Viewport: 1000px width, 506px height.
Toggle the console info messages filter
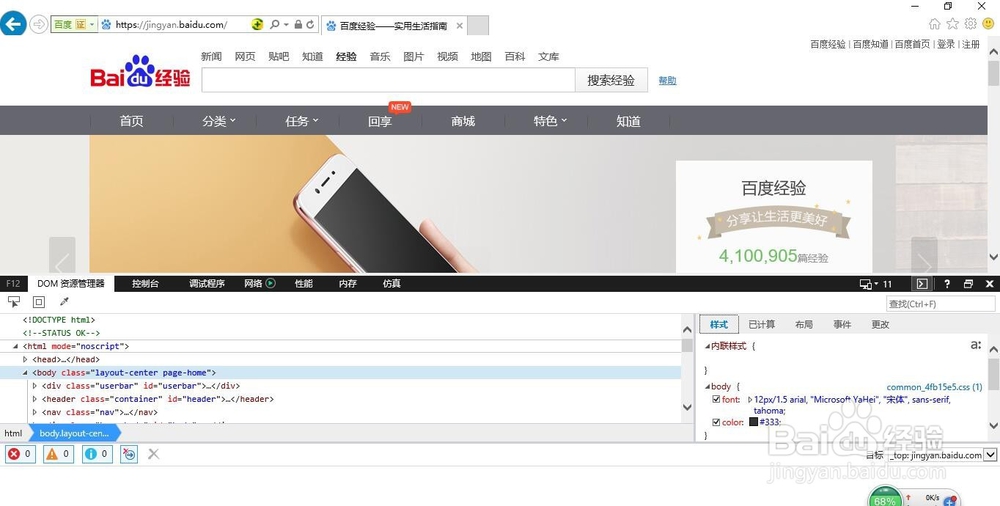pyautogui.click(x=97, y=454)
